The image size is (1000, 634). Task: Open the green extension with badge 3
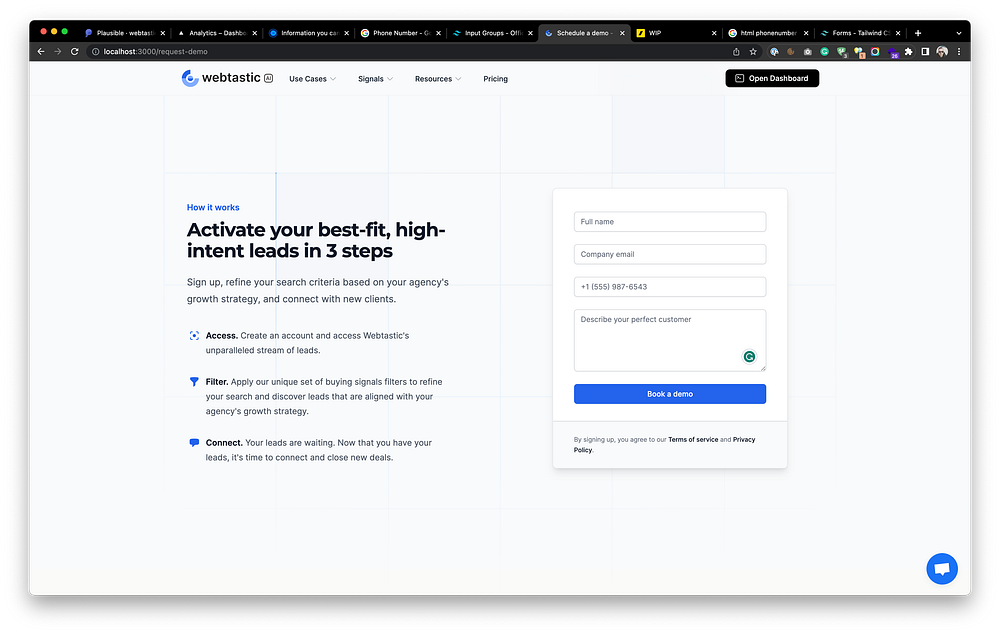click(x=842, y=52)
